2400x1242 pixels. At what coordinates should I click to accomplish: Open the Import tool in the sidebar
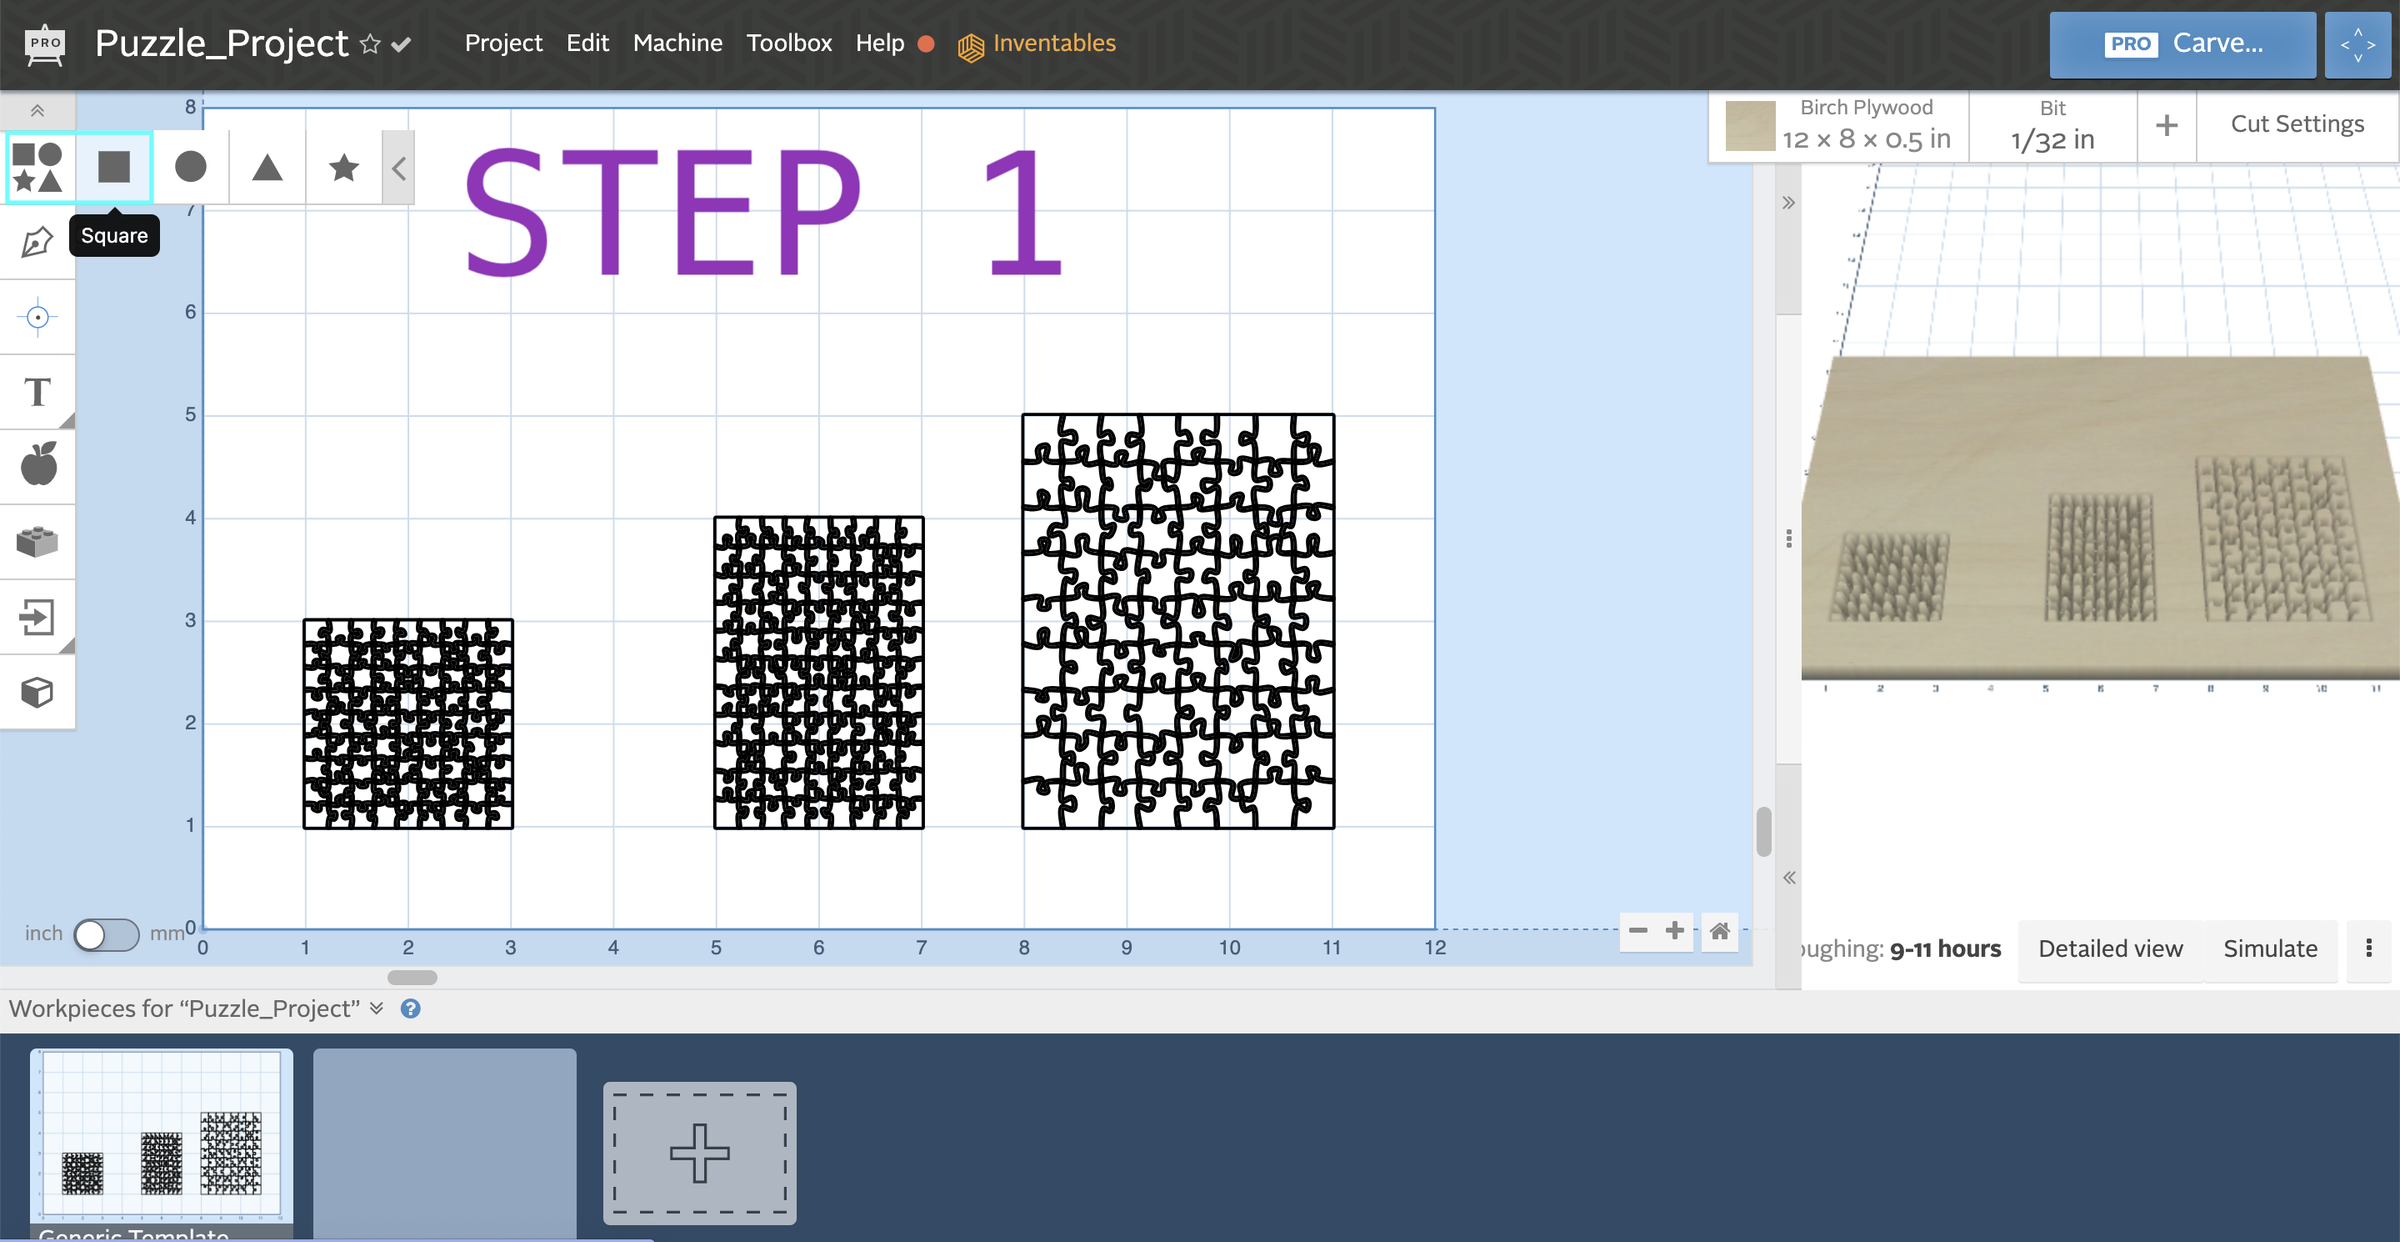pyautogui.click(x=37, y=617)
